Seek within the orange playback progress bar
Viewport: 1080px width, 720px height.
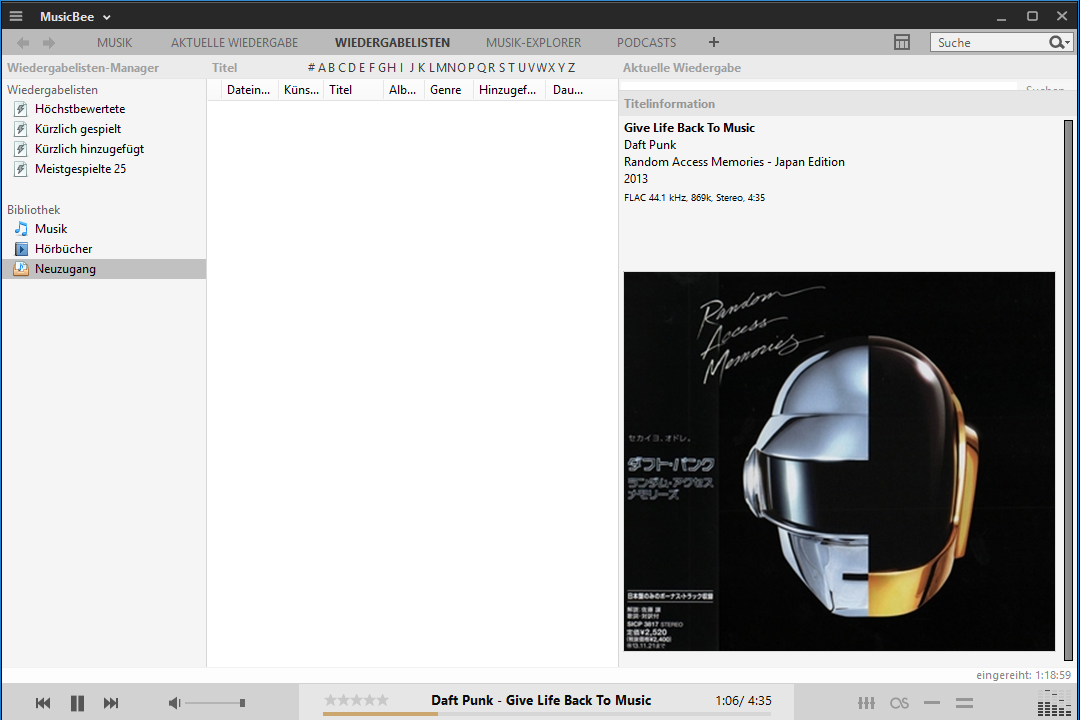pyautogui.click(x=547, y=714)
